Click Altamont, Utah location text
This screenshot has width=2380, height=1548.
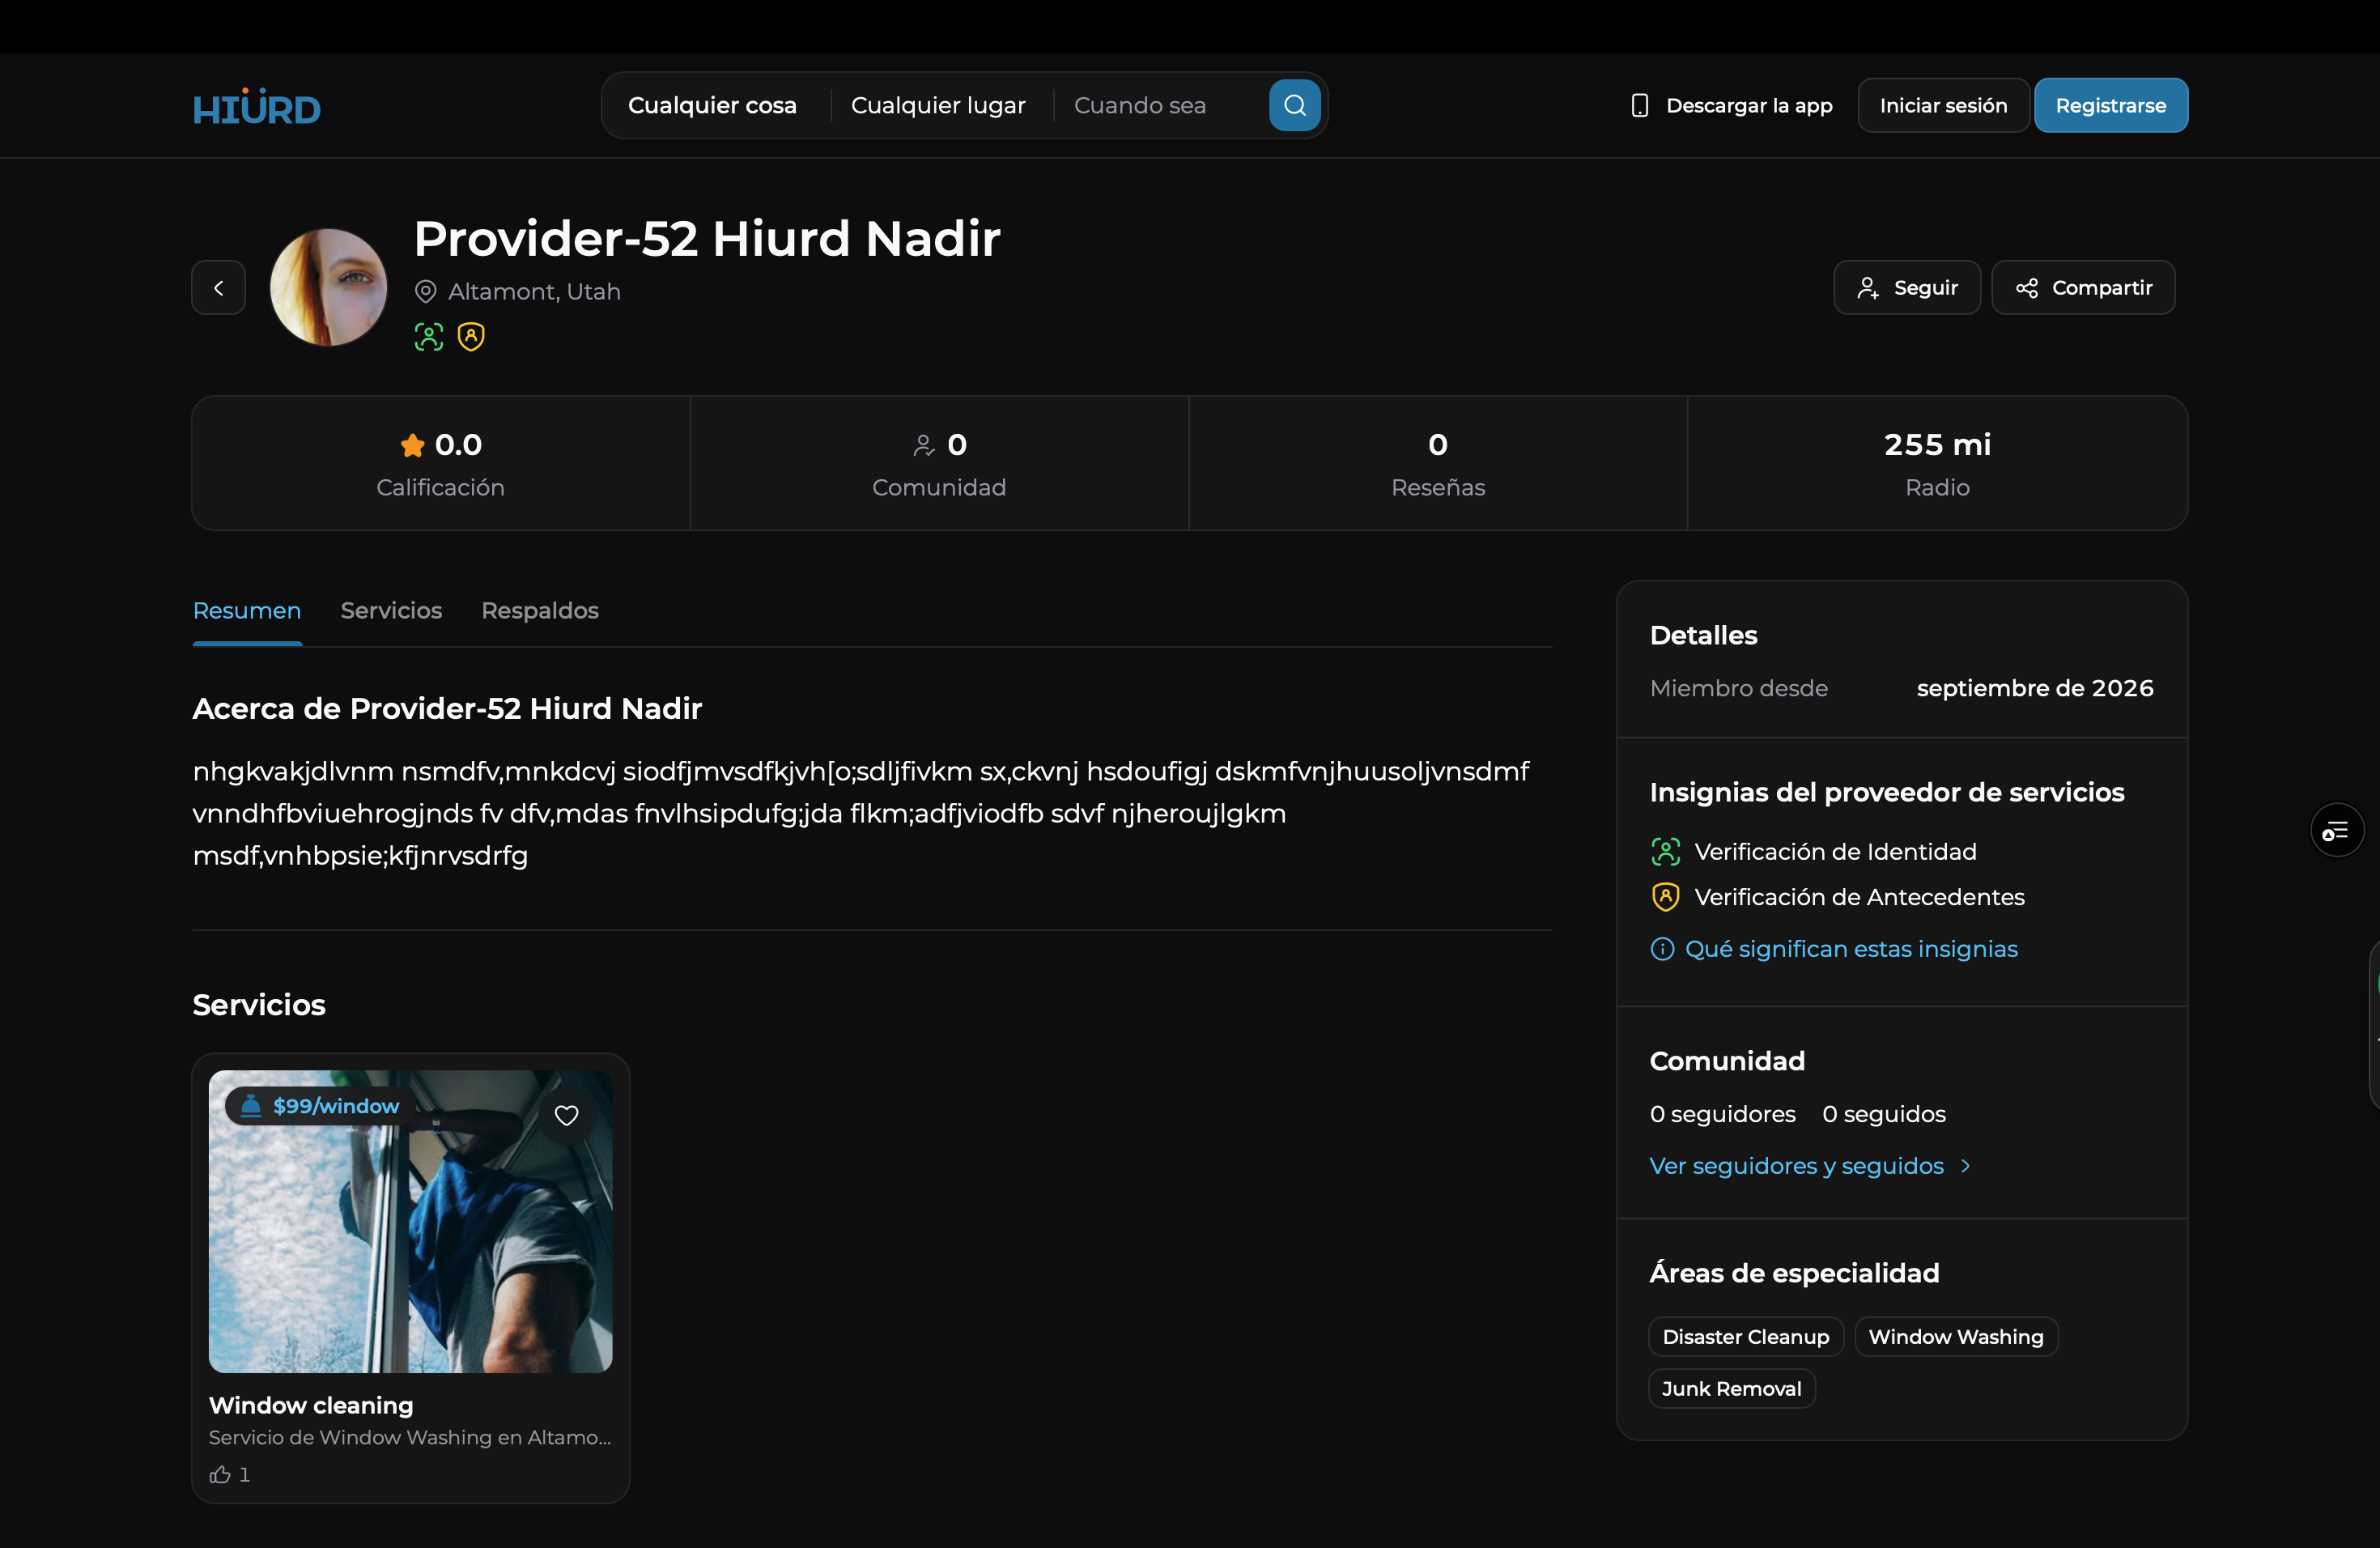coord(534,291)
